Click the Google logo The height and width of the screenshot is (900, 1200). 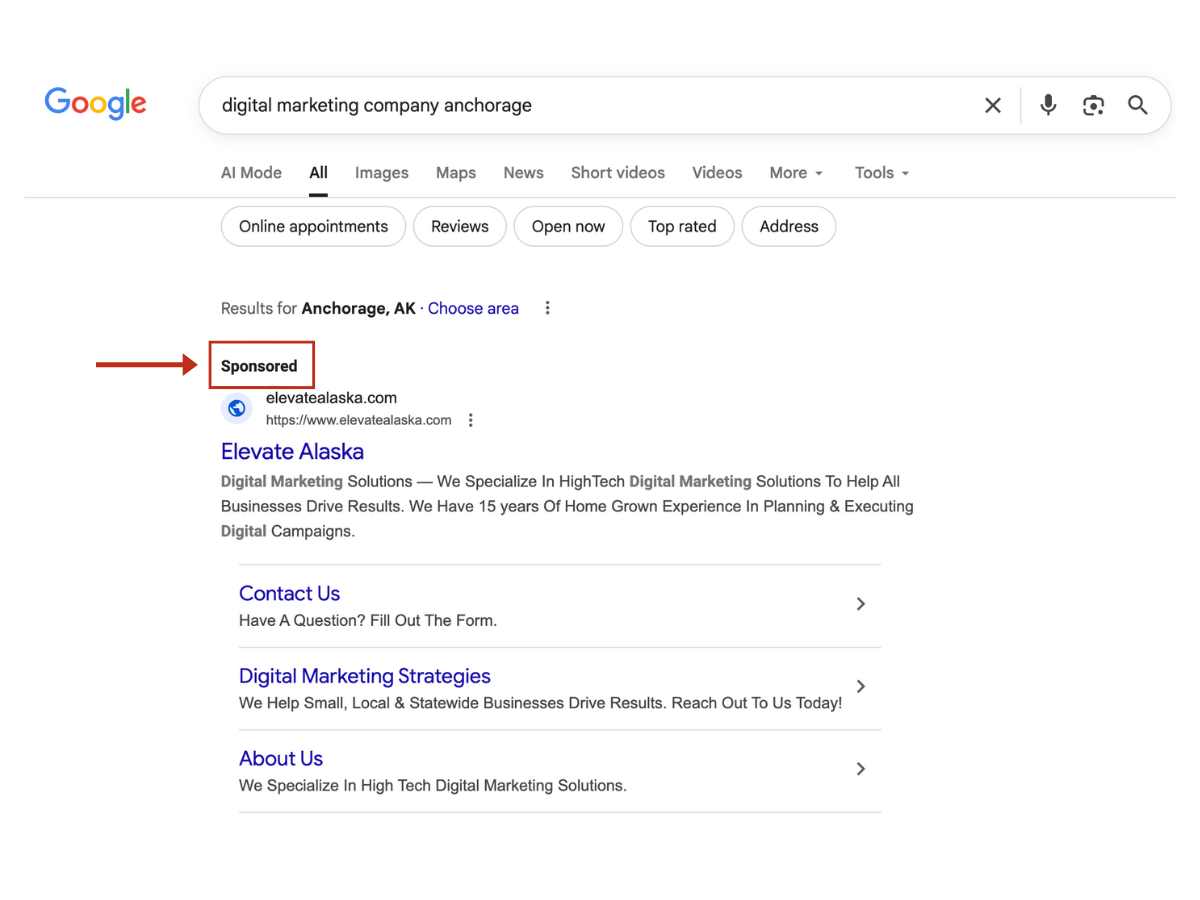(95, 103)
